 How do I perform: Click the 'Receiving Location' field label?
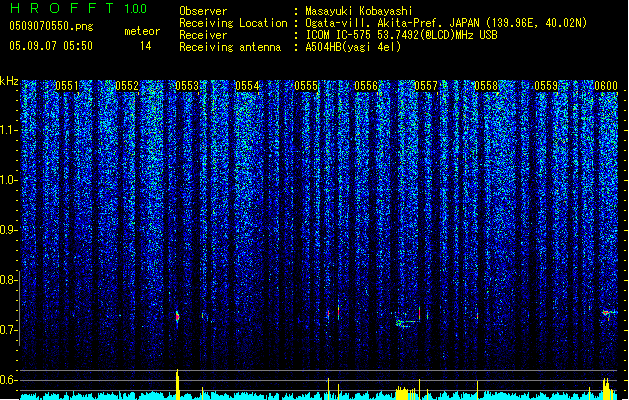tap(233, 23)
